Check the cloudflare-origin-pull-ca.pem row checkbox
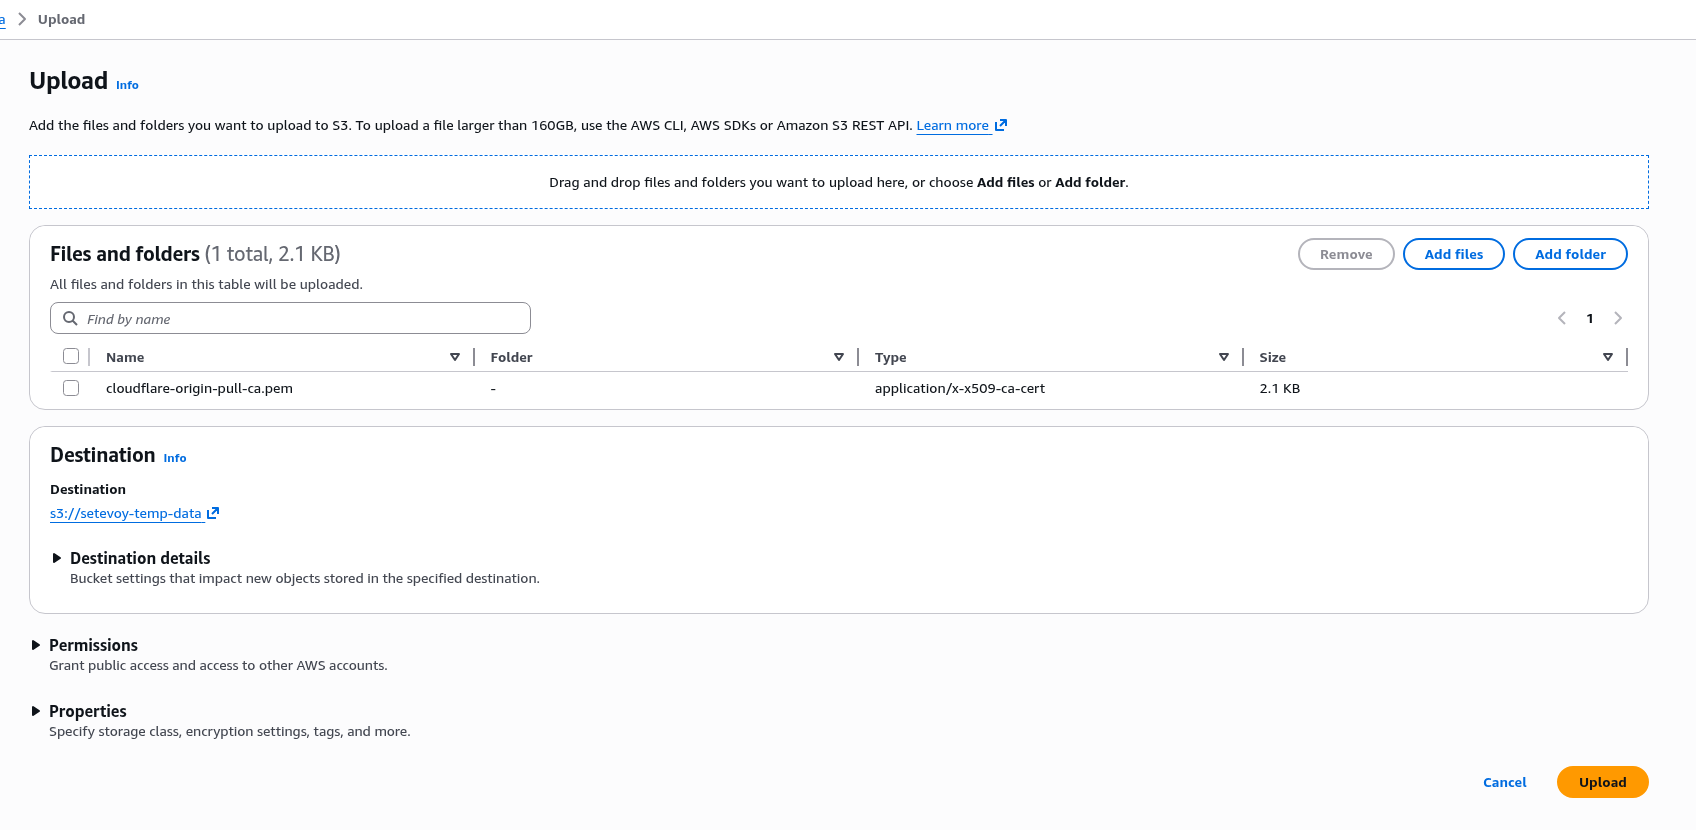This screenshot has height=830, width=1696. (71, 388)
